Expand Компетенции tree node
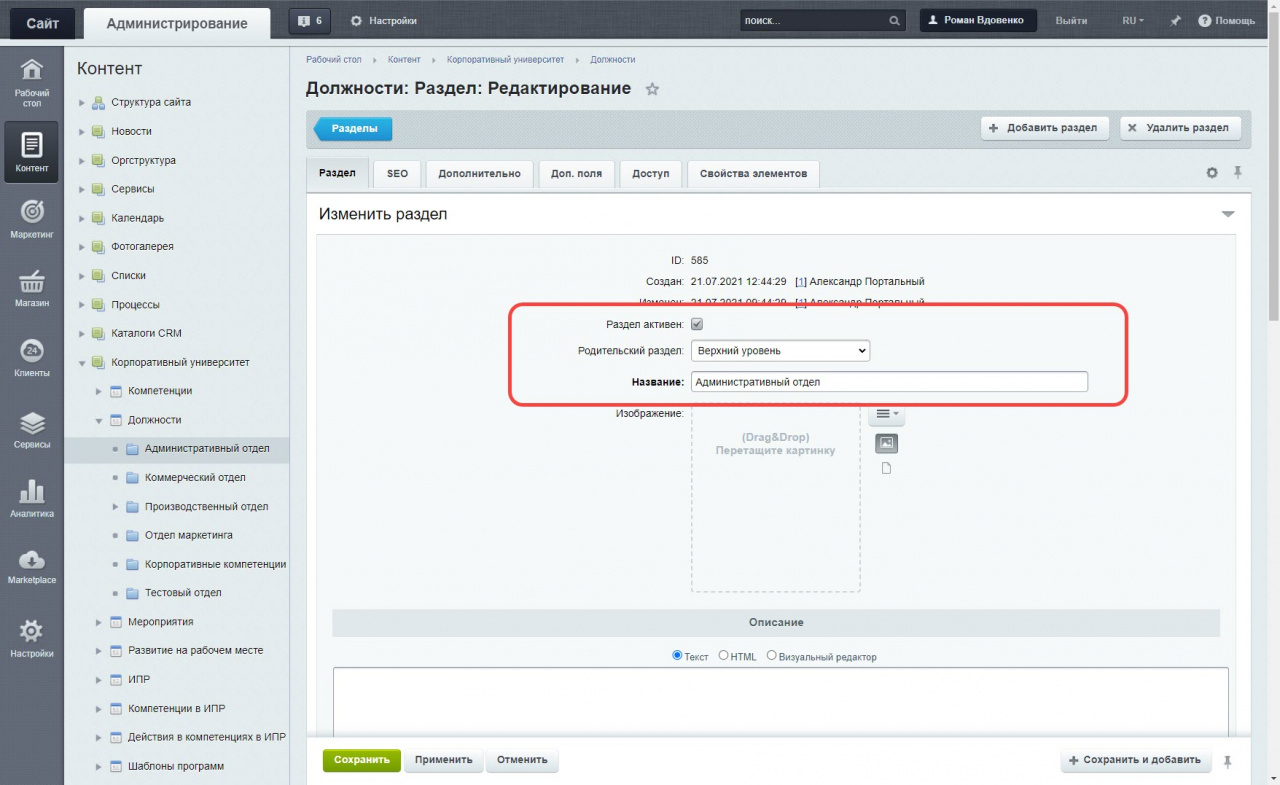Screen dimensions: 1280x785 (99, 391)
